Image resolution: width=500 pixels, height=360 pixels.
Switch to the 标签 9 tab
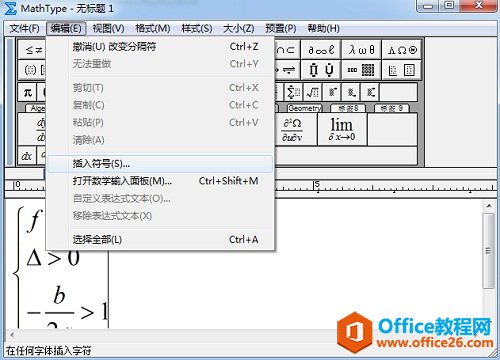point(392,108)
